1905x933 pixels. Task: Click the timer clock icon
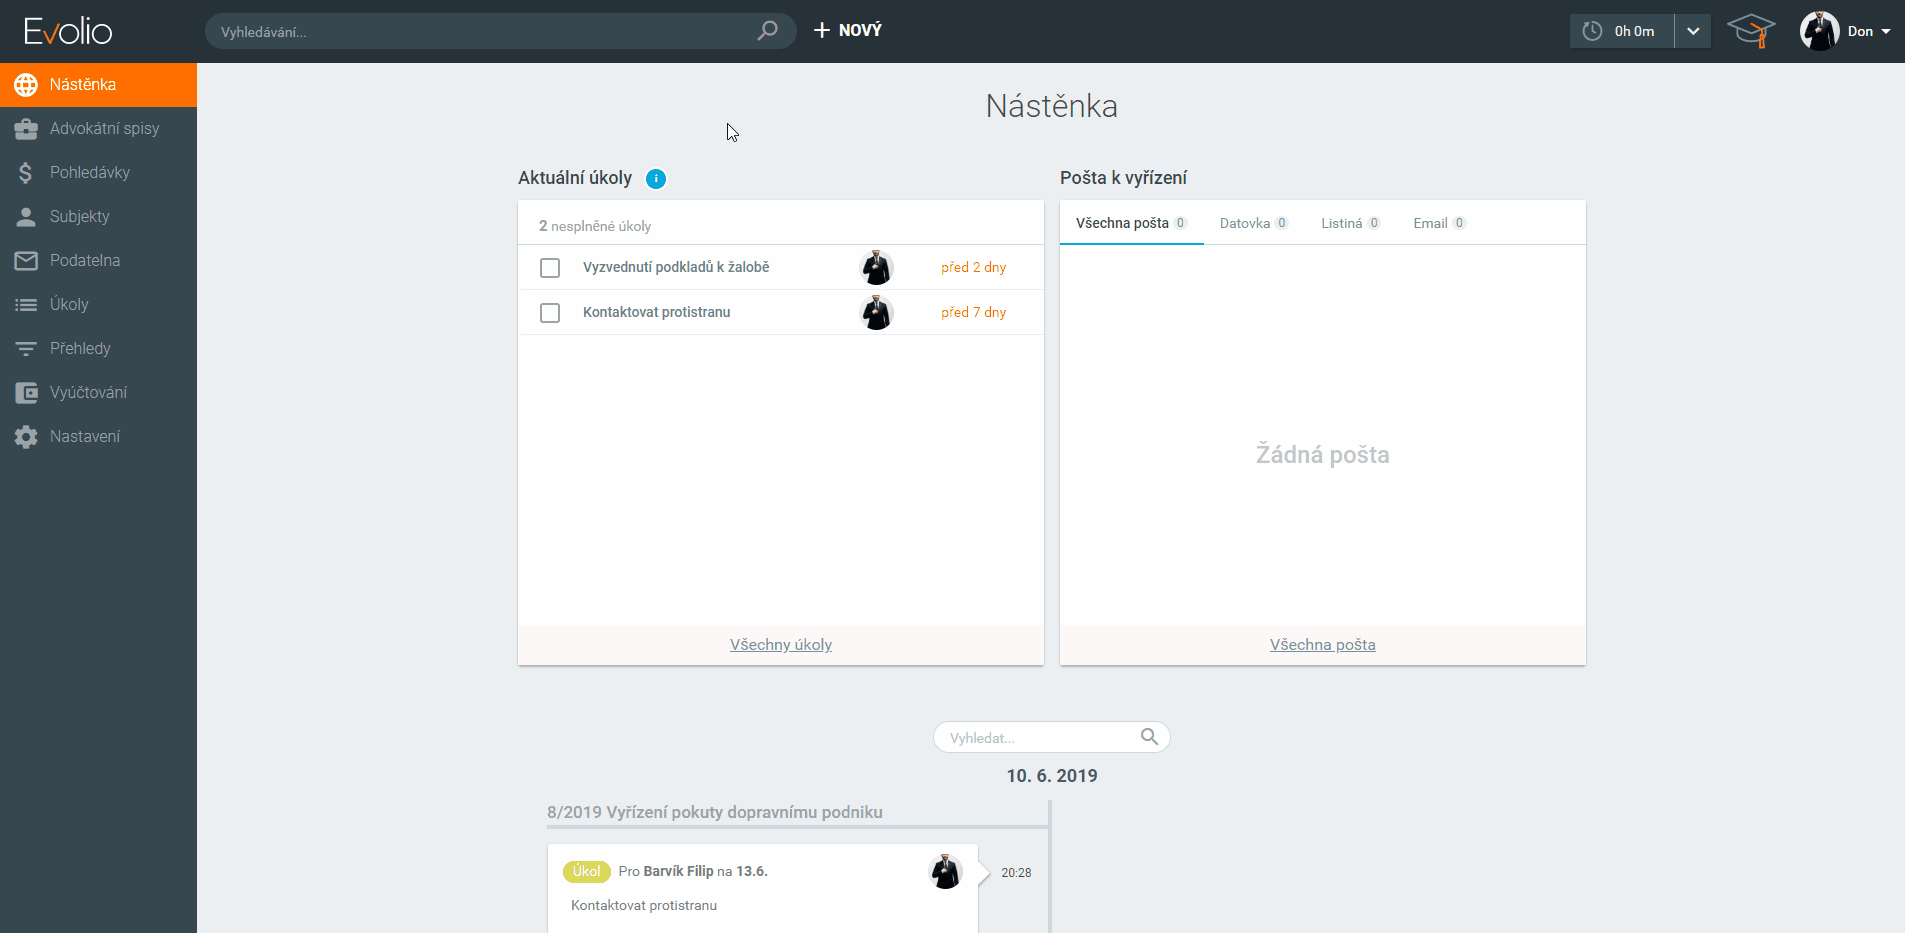[1592, 31]
